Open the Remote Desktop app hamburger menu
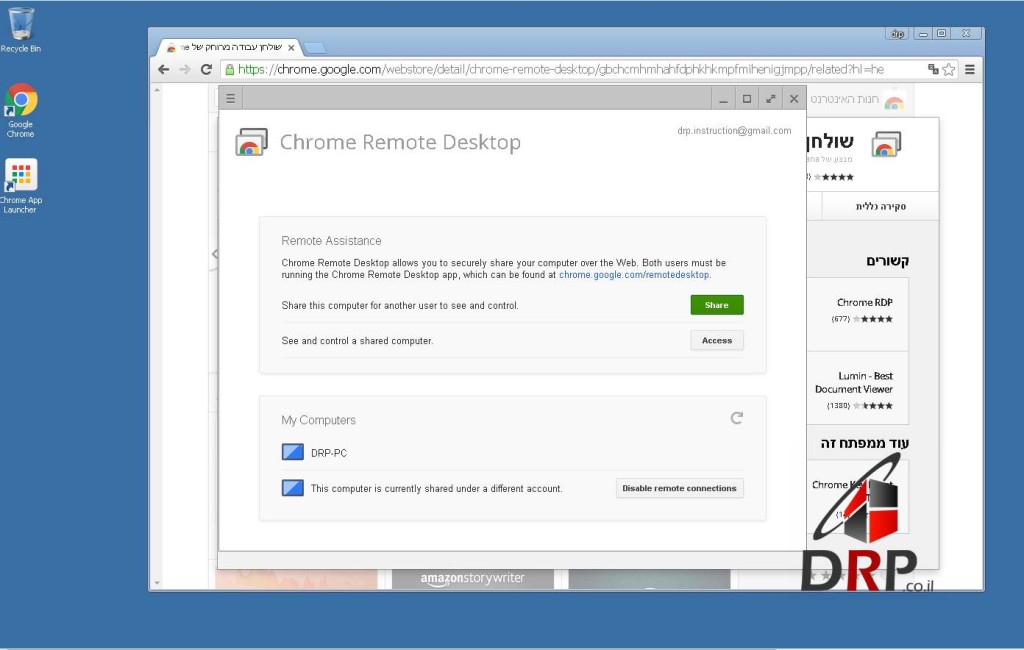The width and height of the screenshot is (1024, 650). tap(230, 98)
